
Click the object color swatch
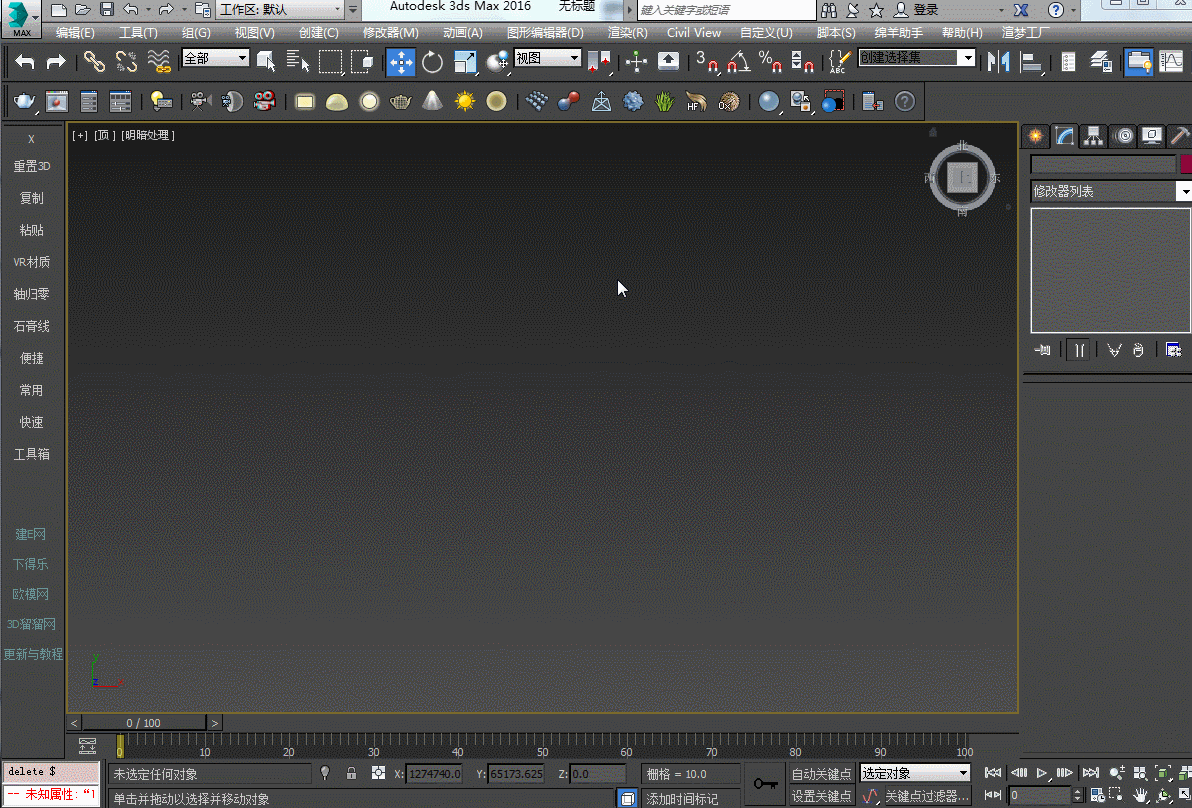click(x=1186, y=164)
